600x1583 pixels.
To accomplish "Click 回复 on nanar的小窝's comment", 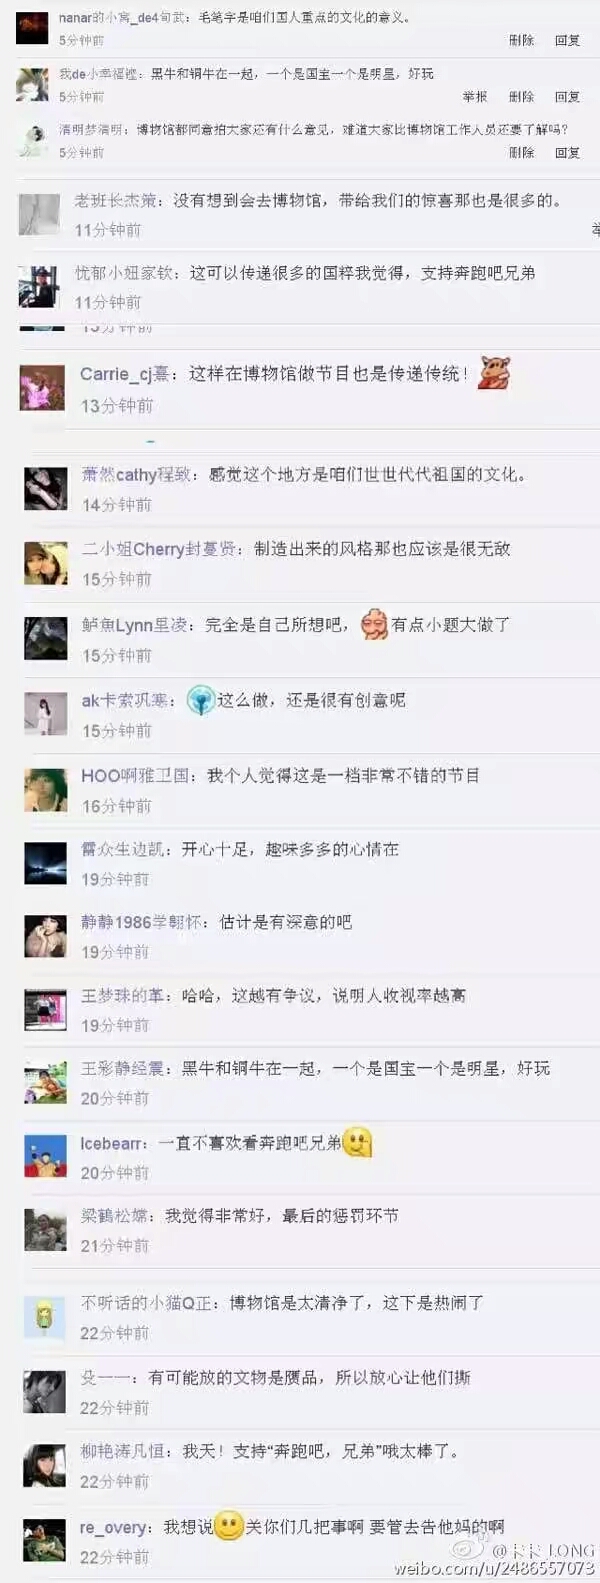I will point(567,41).
